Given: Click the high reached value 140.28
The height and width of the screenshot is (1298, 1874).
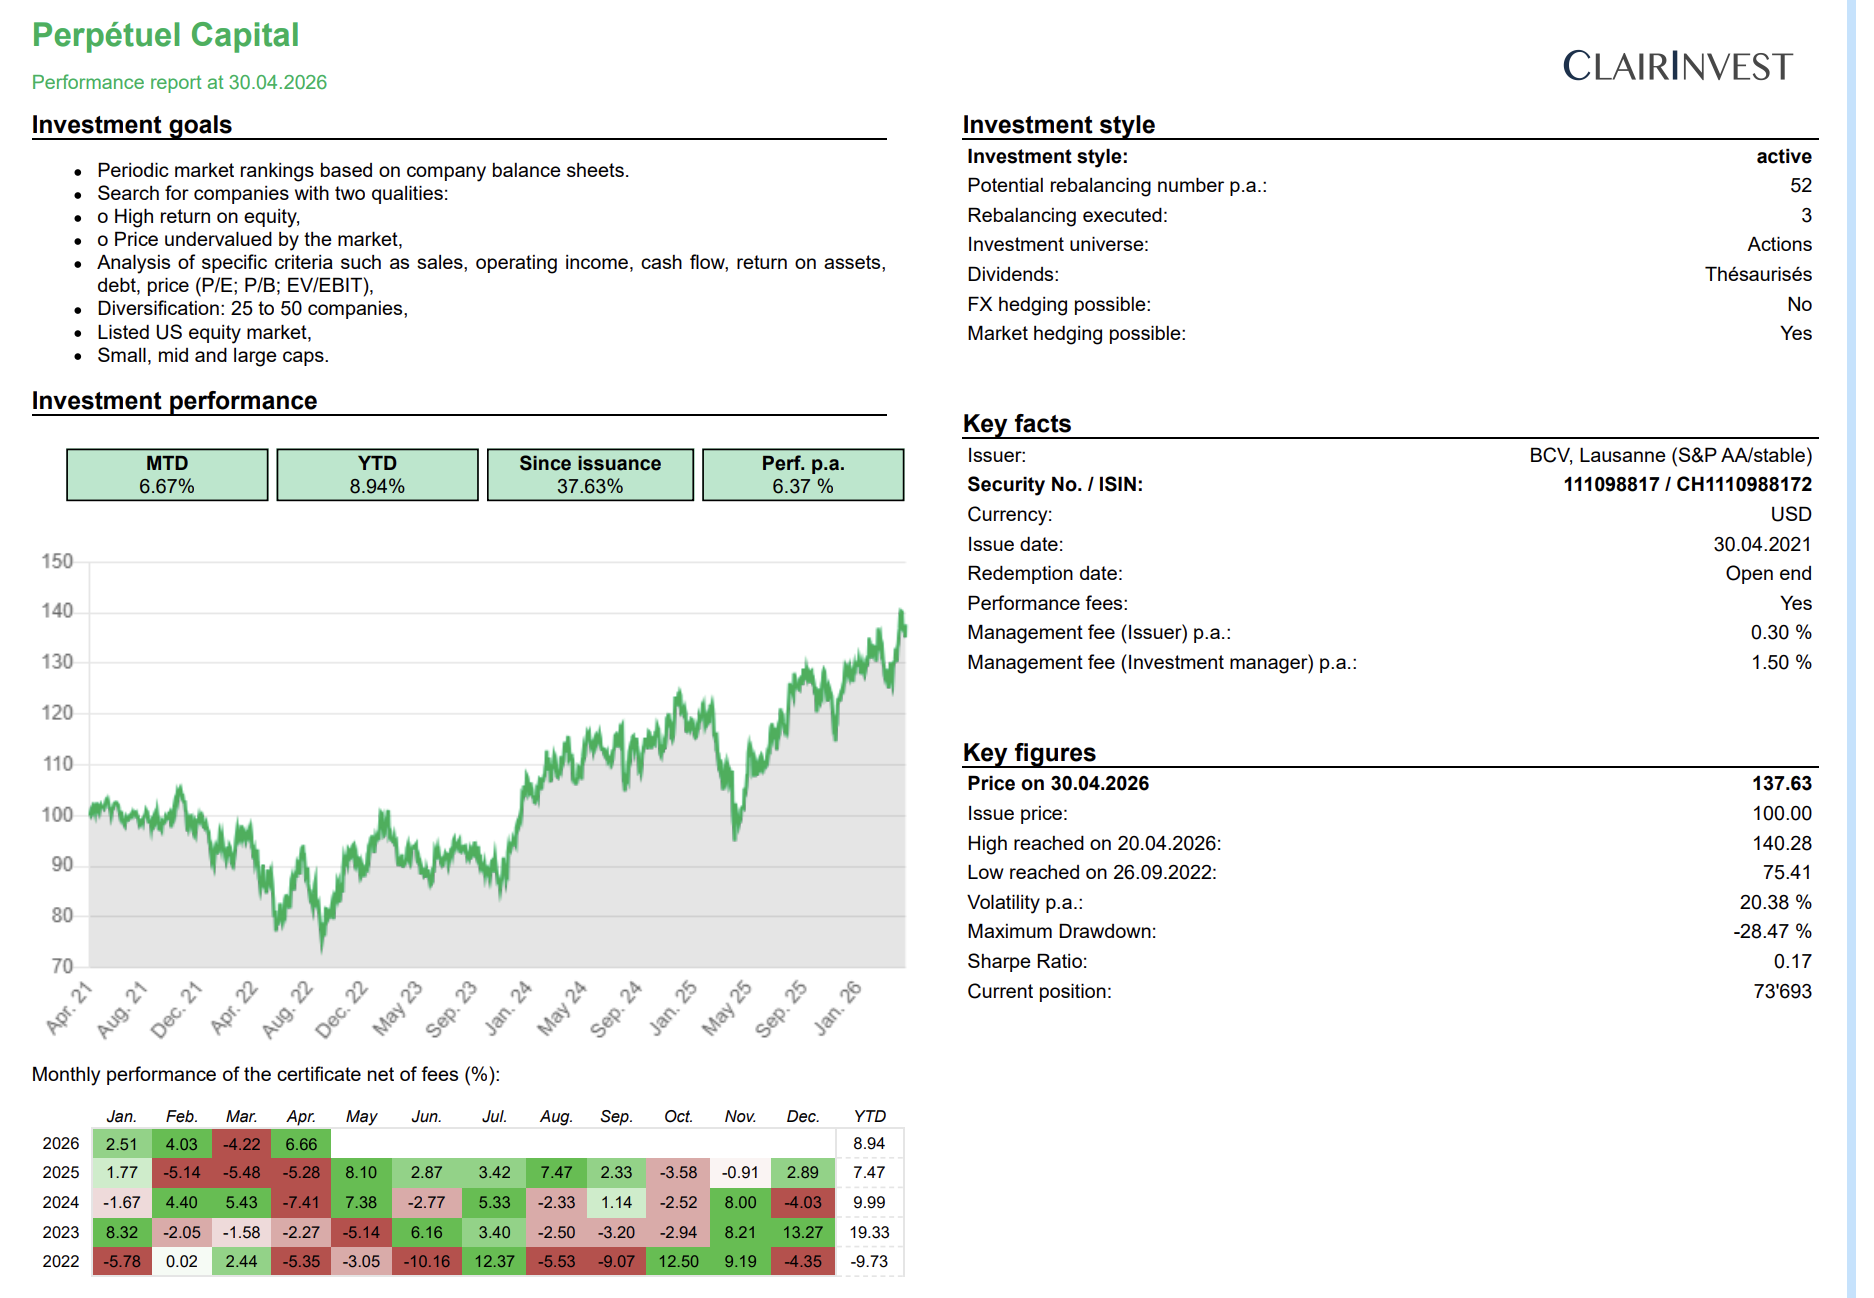Looking at the screenshot, I should [x=1781, y=844].
